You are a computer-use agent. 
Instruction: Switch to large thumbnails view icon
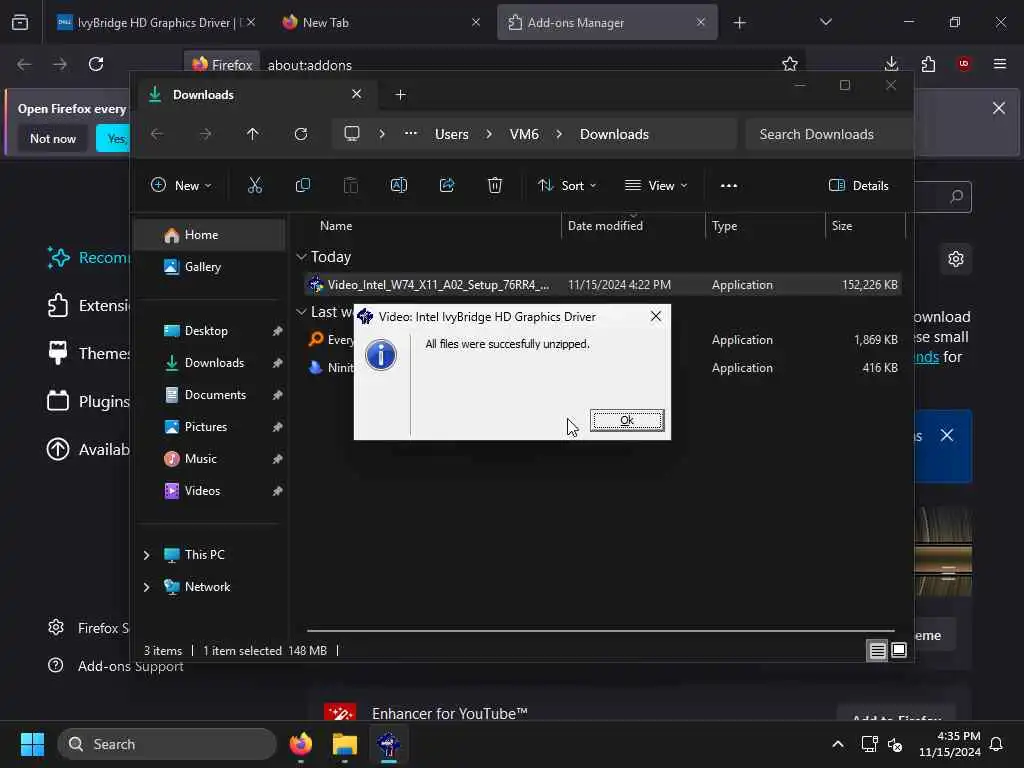[x=899, y=650]
